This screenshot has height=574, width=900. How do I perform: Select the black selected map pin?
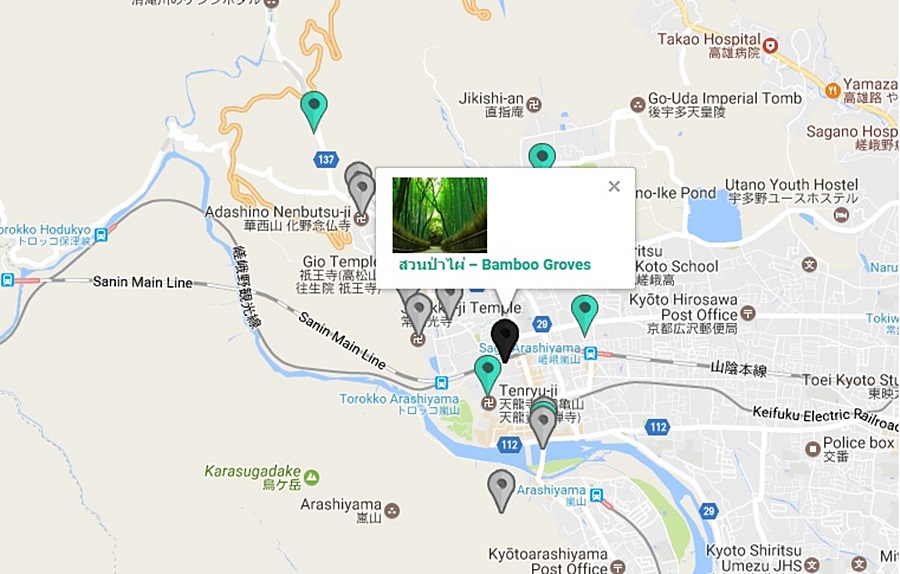[x=505, y=341]
